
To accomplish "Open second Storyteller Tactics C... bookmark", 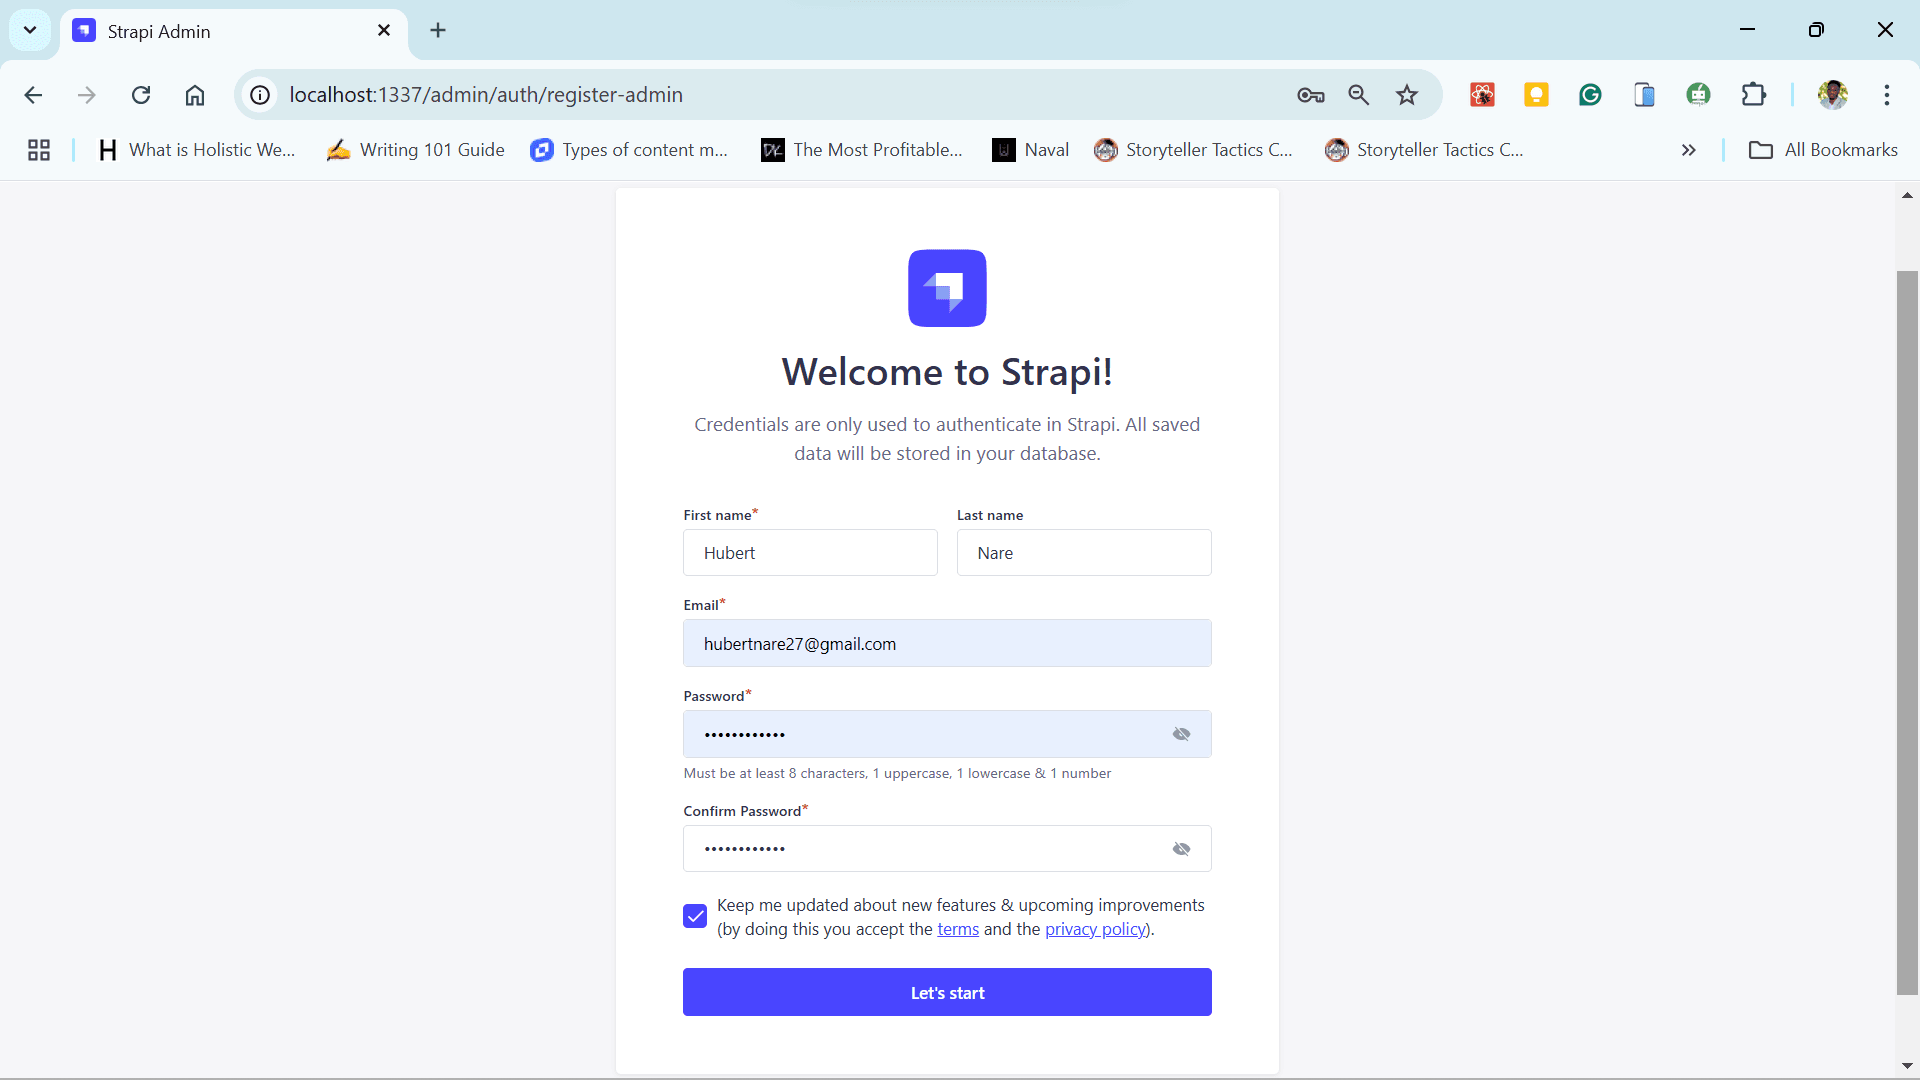I will 1424,150.
